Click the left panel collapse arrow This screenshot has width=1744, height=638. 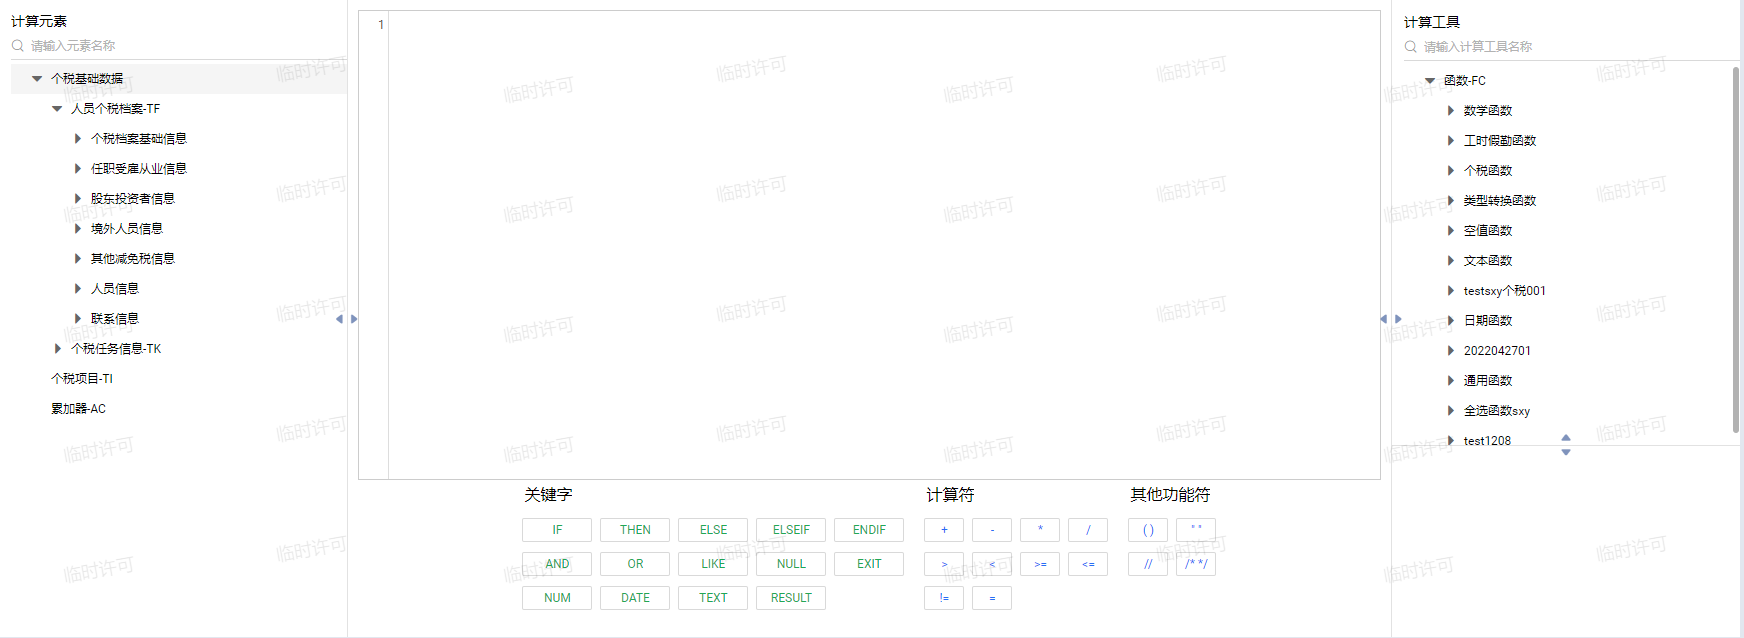click(x=339, y=319)
